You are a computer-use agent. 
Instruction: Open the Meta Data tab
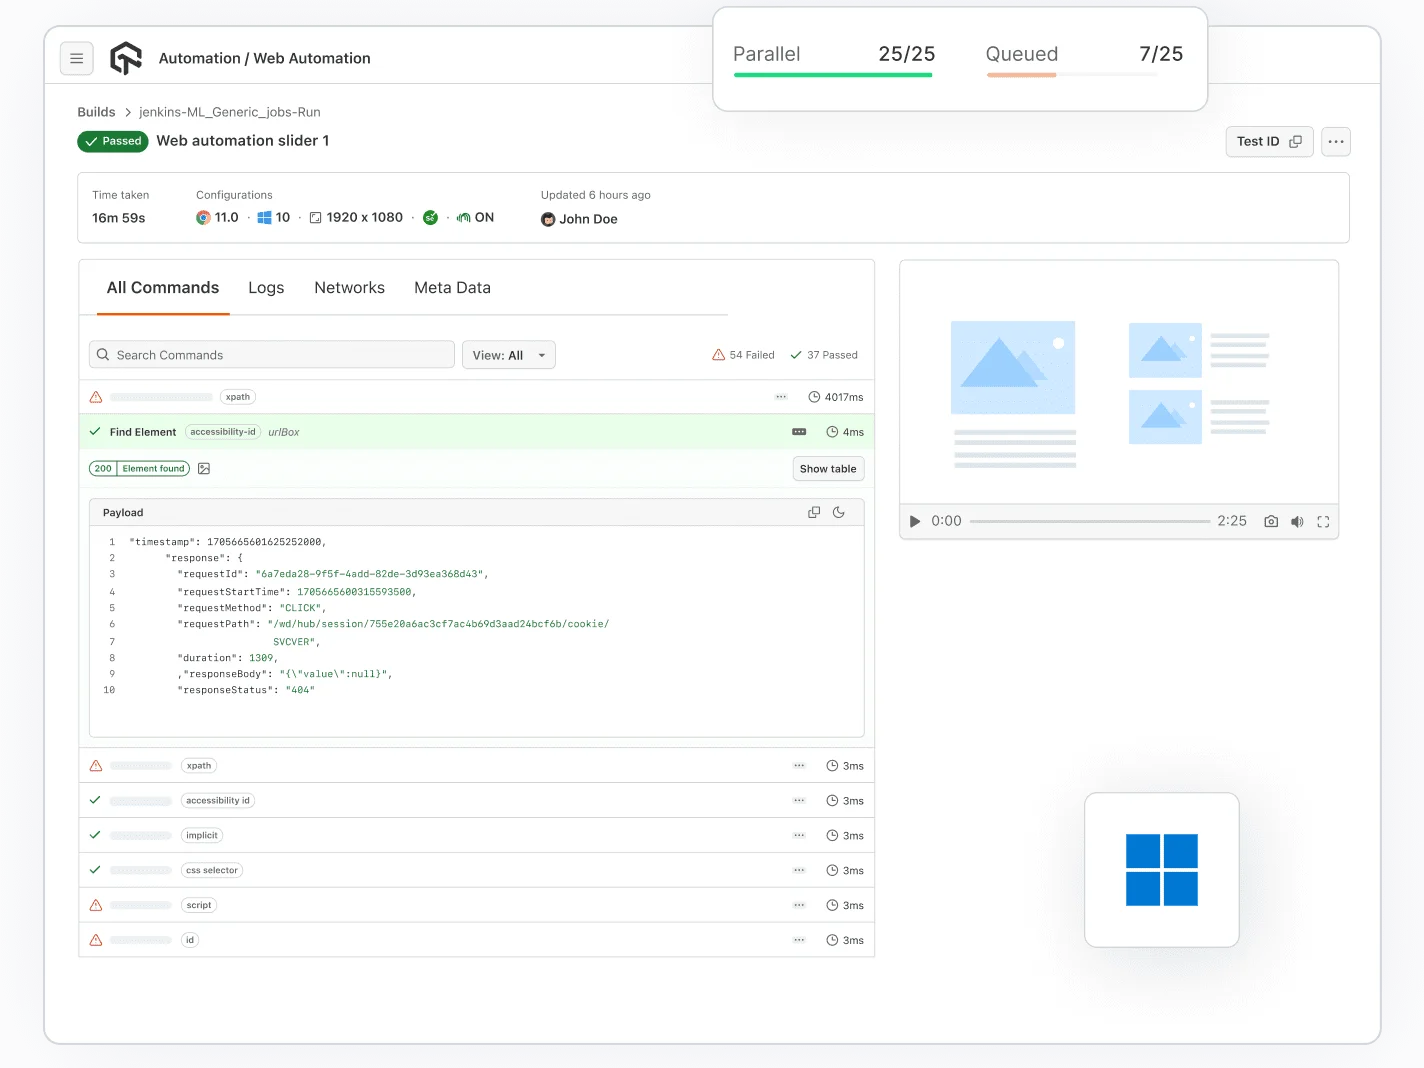point(452,288)
